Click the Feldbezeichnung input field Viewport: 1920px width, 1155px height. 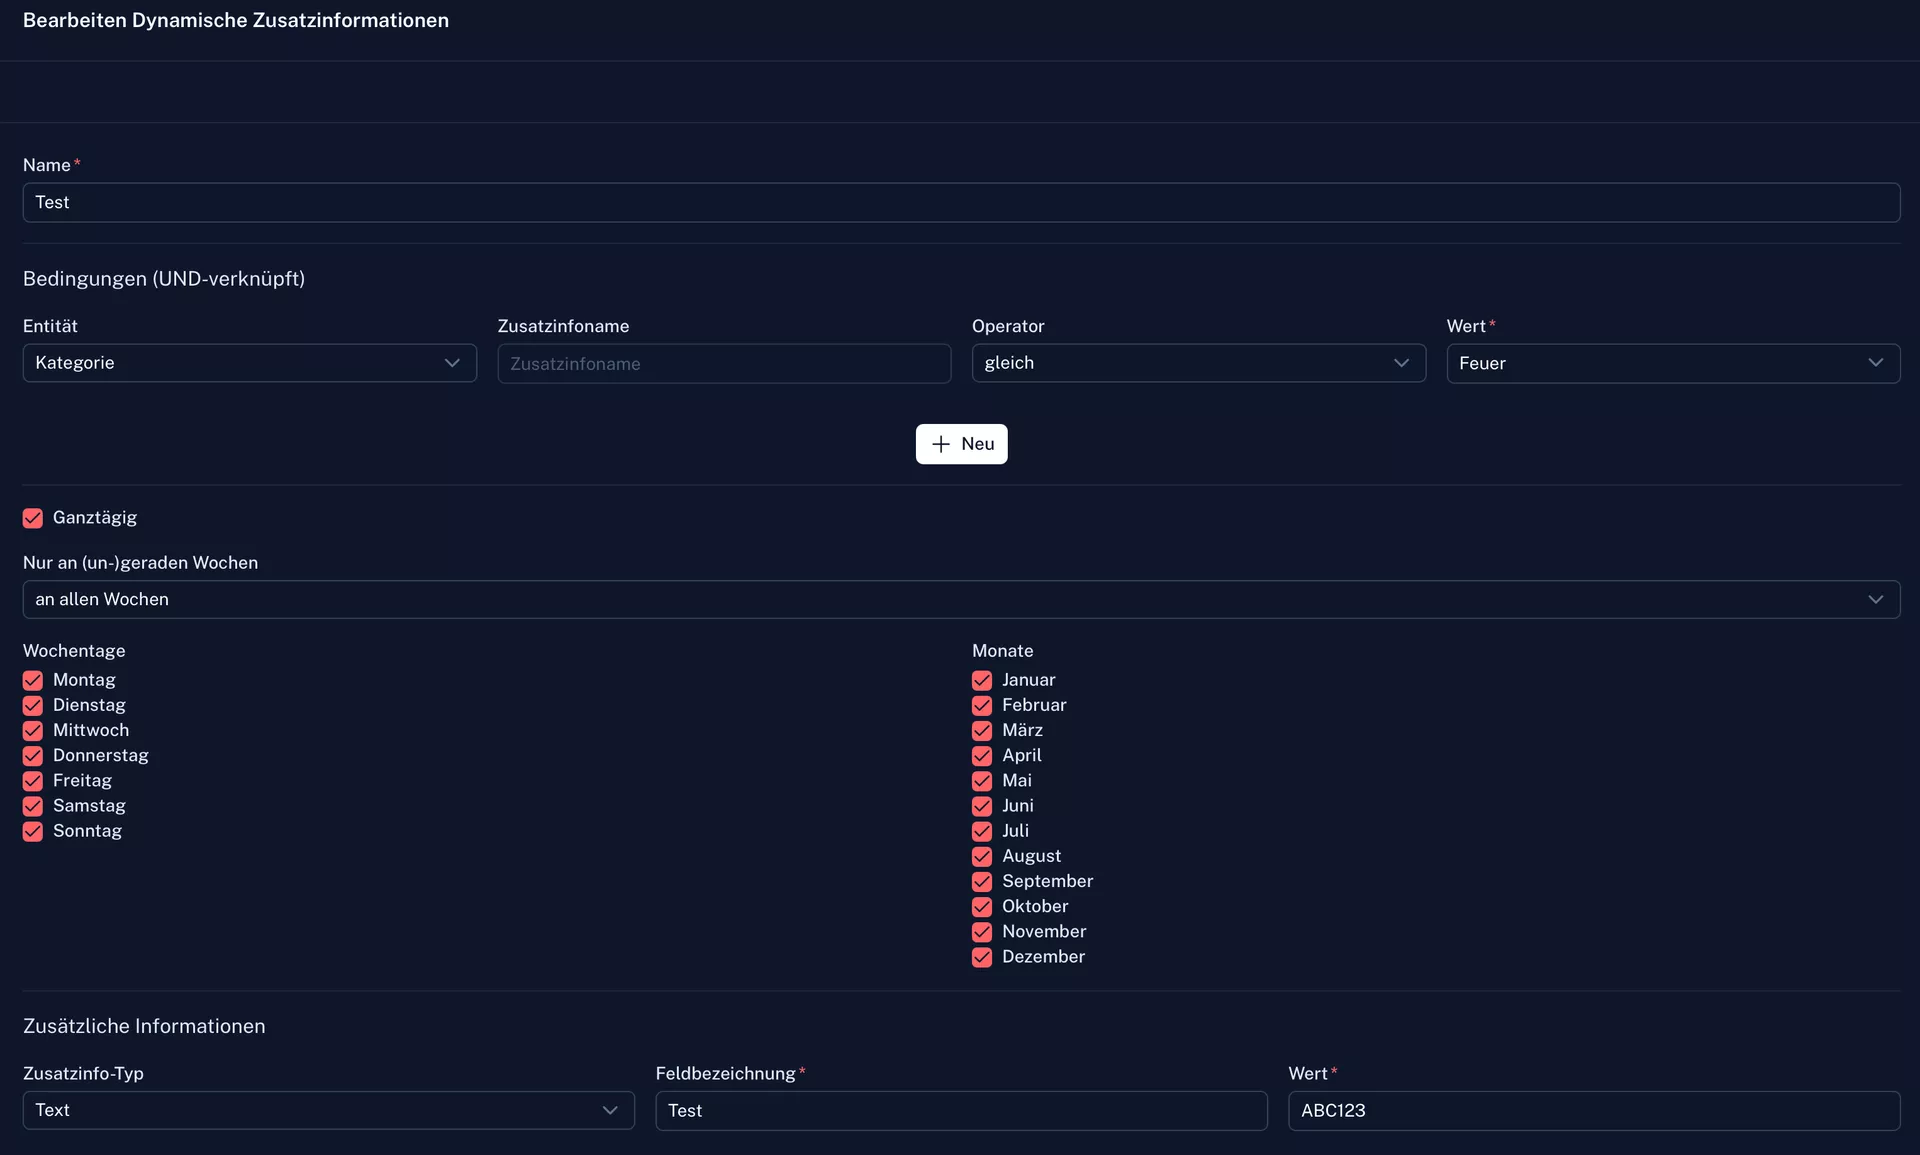click(x=960, y=1110)
